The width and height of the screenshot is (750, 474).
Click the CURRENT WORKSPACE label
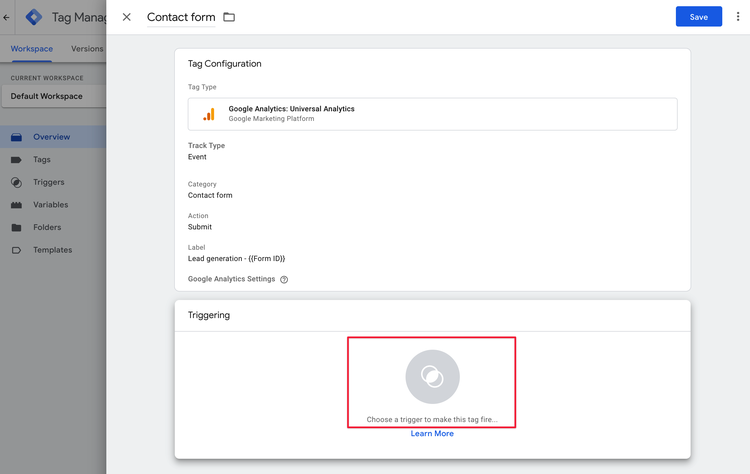pyautogui.click(x=47, y=78)
